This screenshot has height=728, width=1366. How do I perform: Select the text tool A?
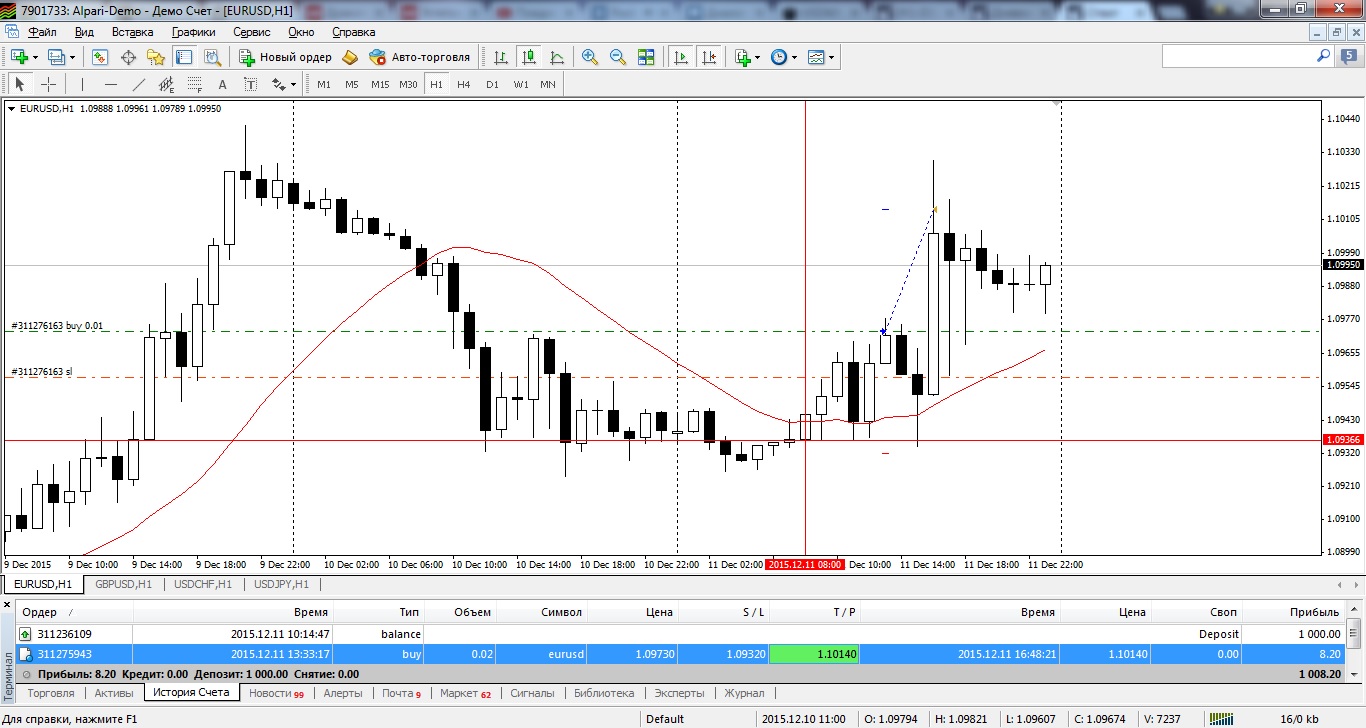click(222, 84)
